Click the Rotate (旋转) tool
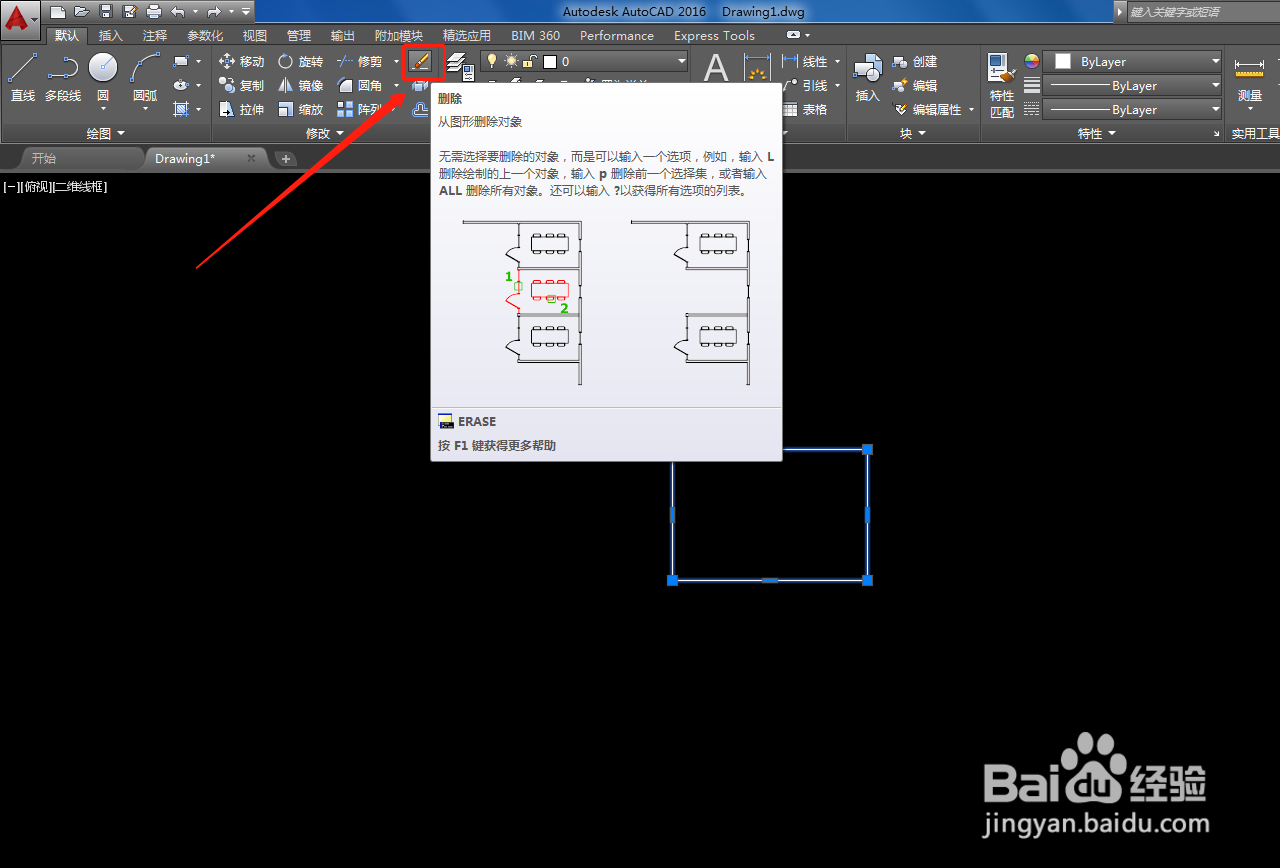This screenshot has width=1280, height=868. click(x=300, y=61)
